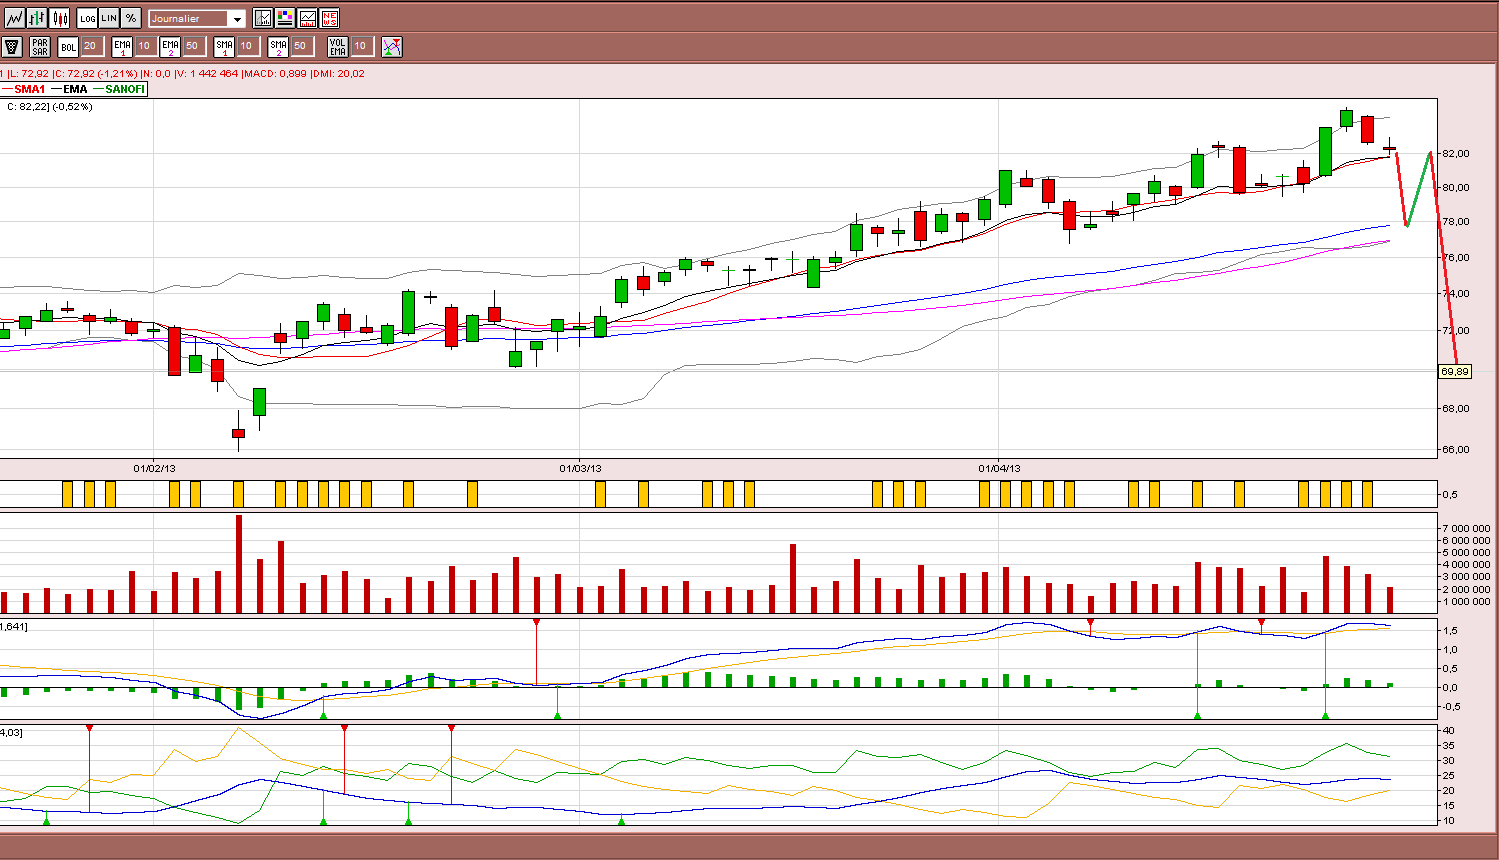The height and width of the screenshot is (860, 1499).
Task: Click the 69,89 price level label
Action: click(1455, 371)
